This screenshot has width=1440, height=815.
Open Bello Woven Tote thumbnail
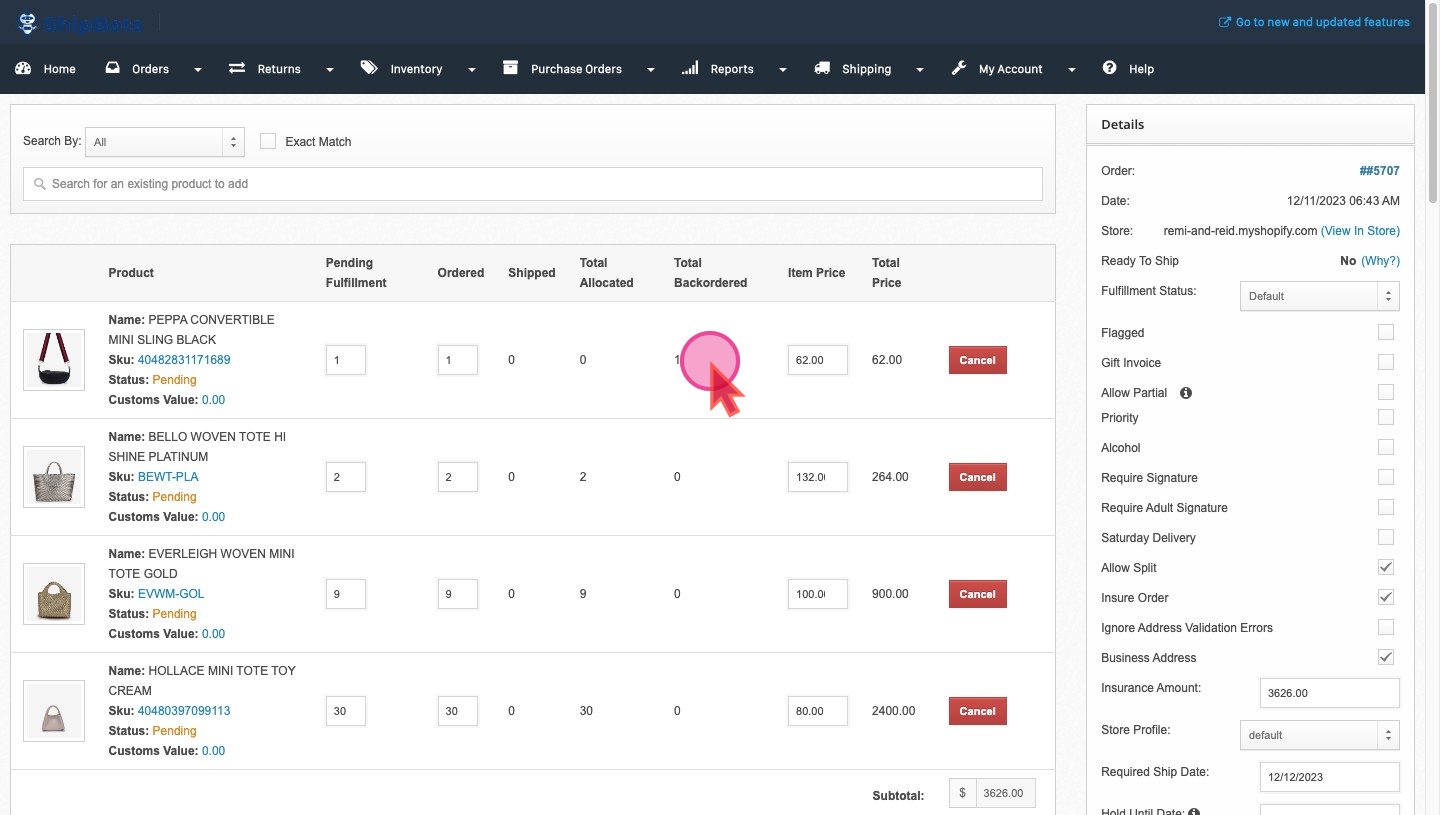pos(54,477)
